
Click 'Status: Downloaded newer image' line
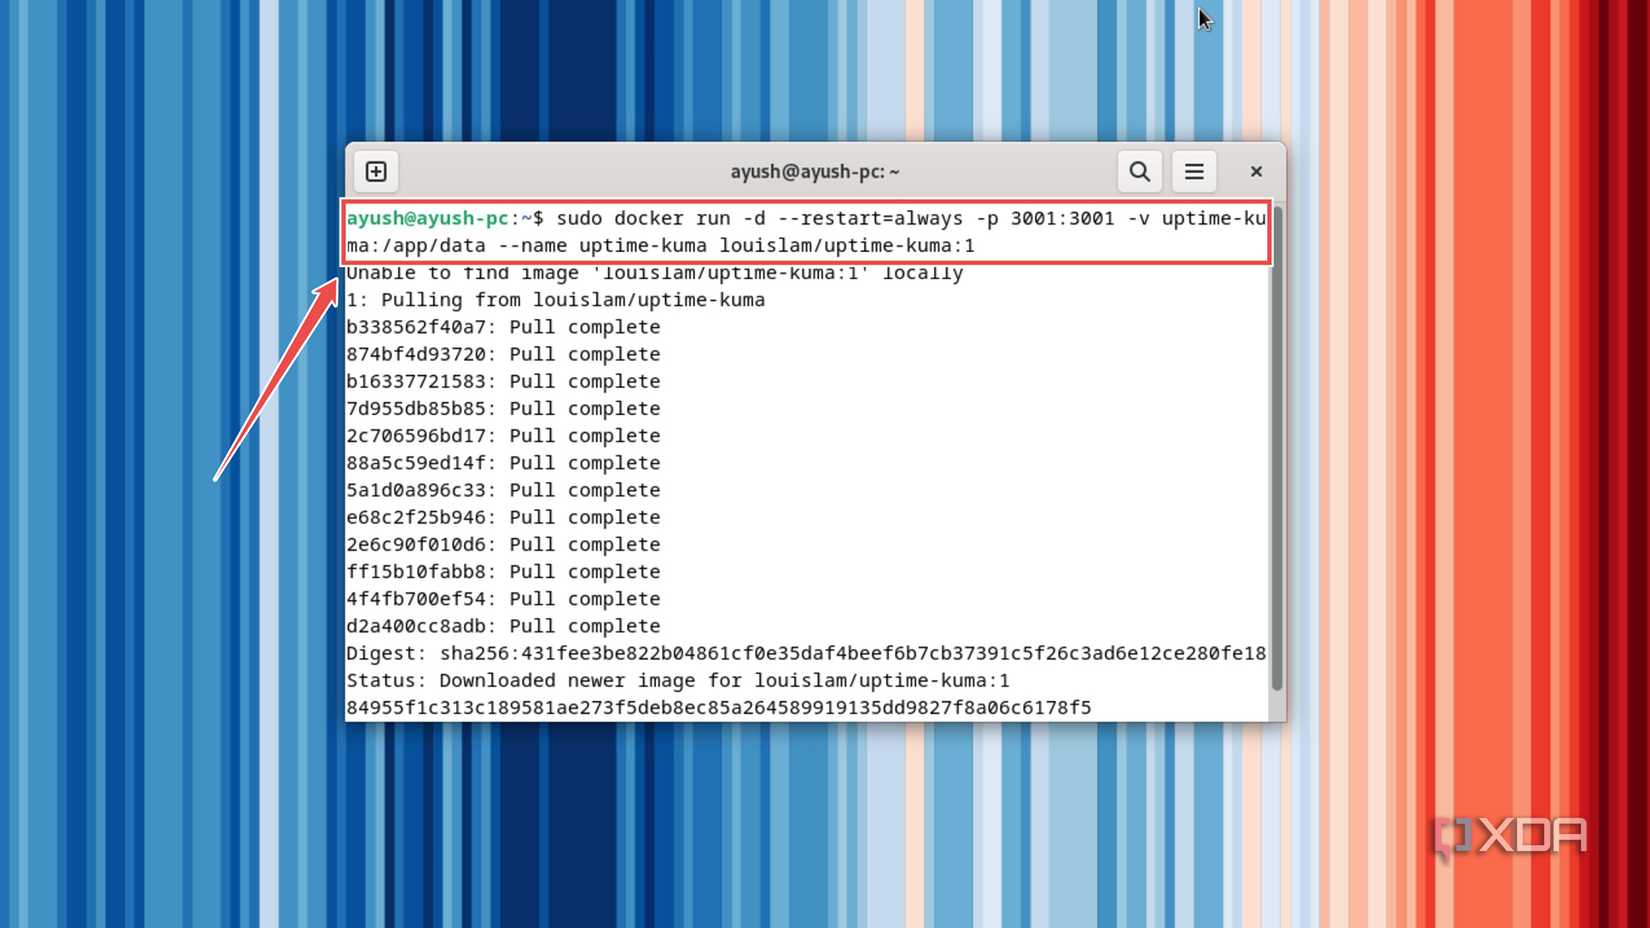click(678, 680)
